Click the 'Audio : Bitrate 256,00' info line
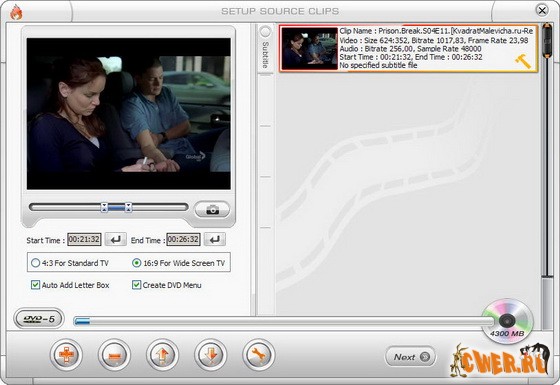560x385 pixels. [410, 49]
